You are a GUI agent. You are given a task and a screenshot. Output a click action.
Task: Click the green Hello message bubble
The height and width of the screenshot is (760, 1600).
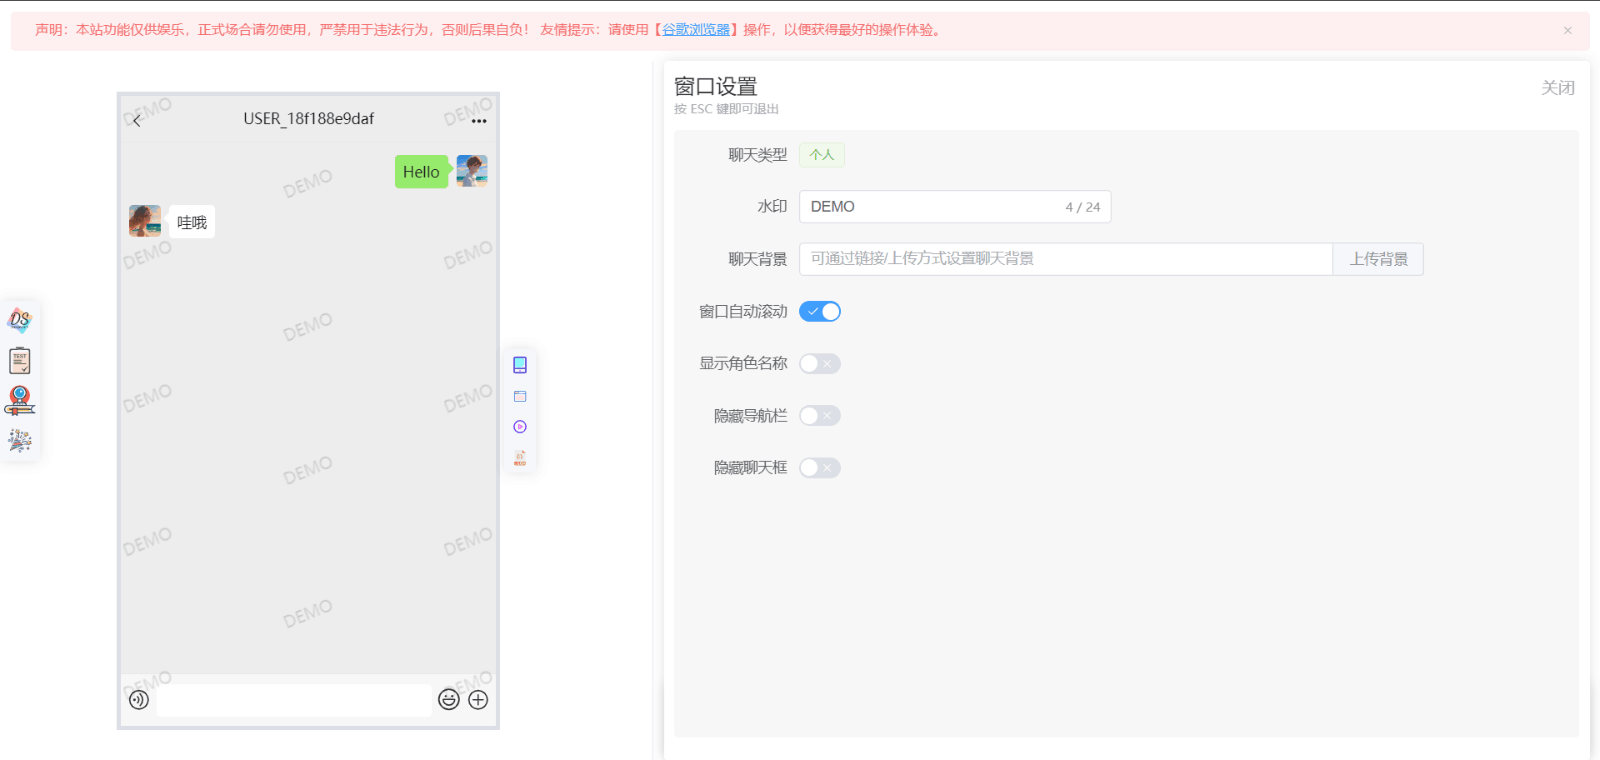click(x=421, y=172)
